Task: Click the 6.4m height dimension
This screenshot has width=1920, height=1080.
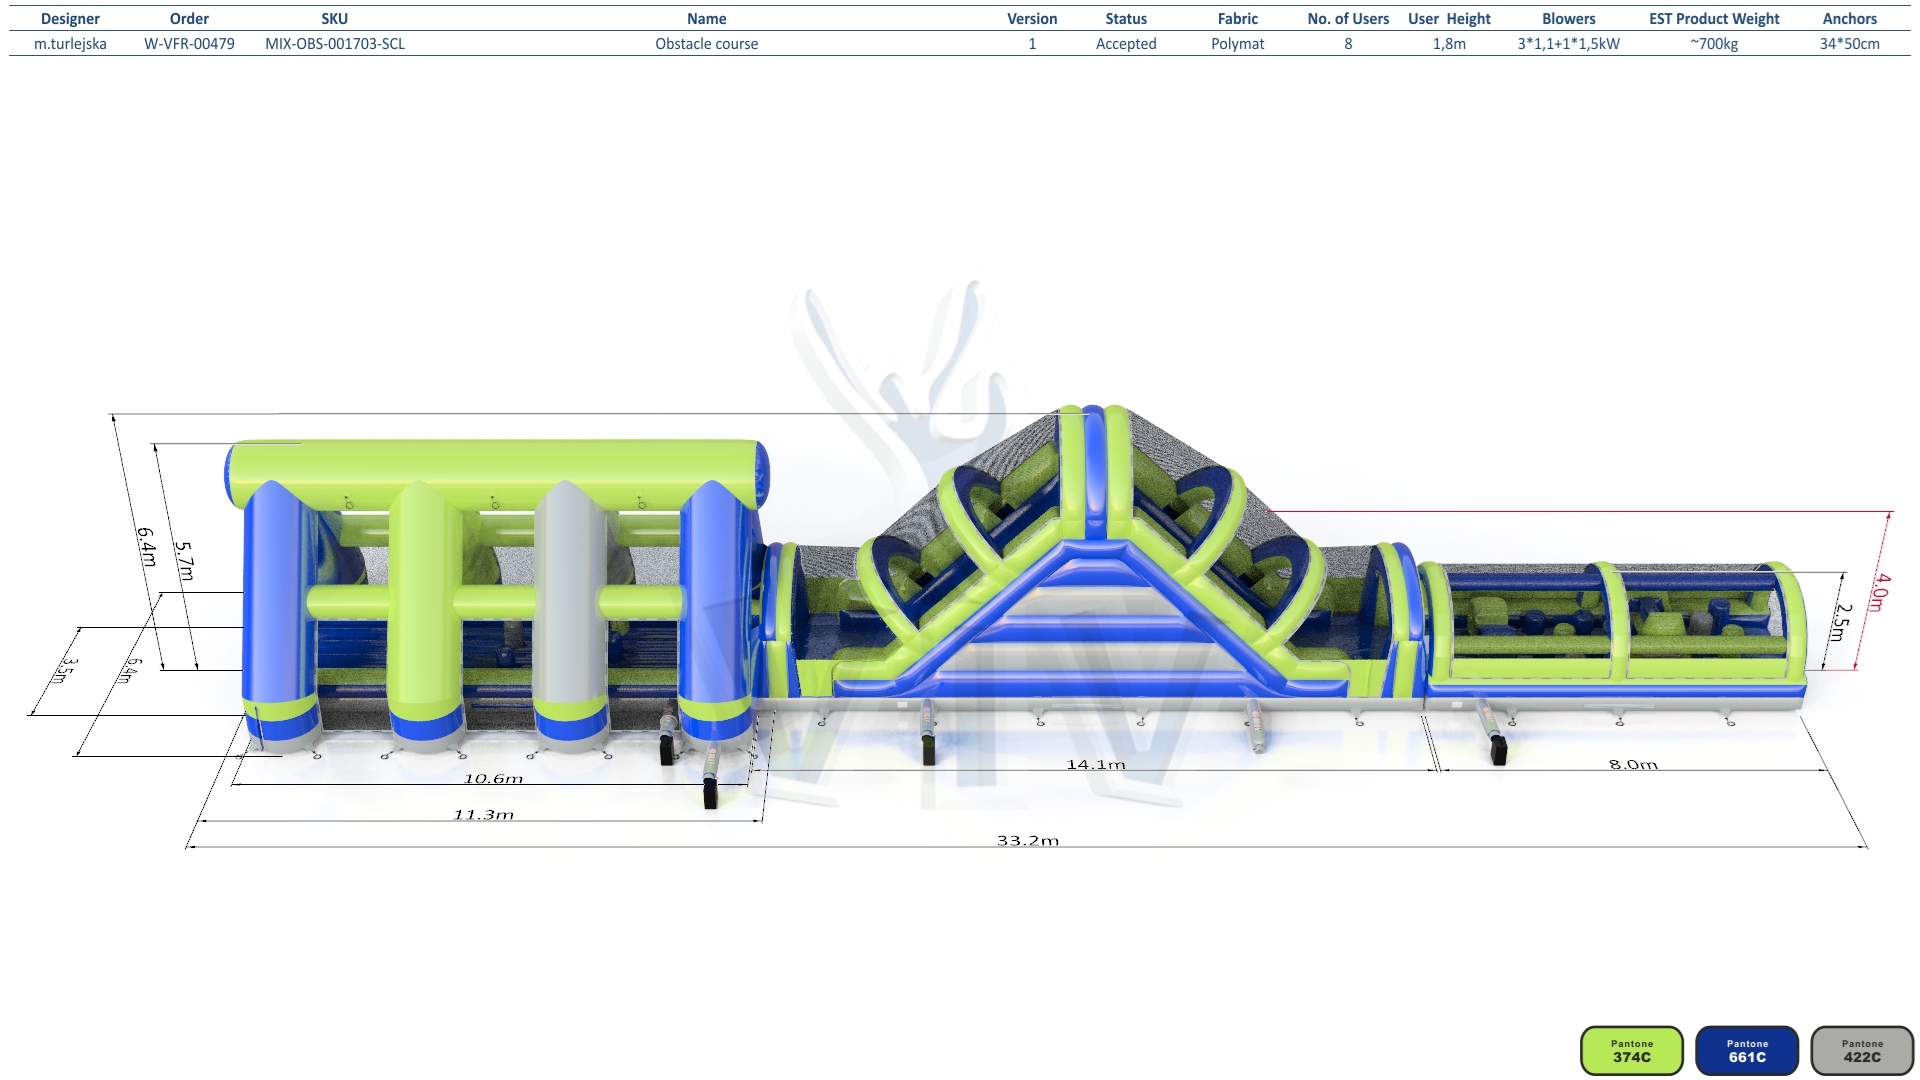Action: [x=147, y=547]
